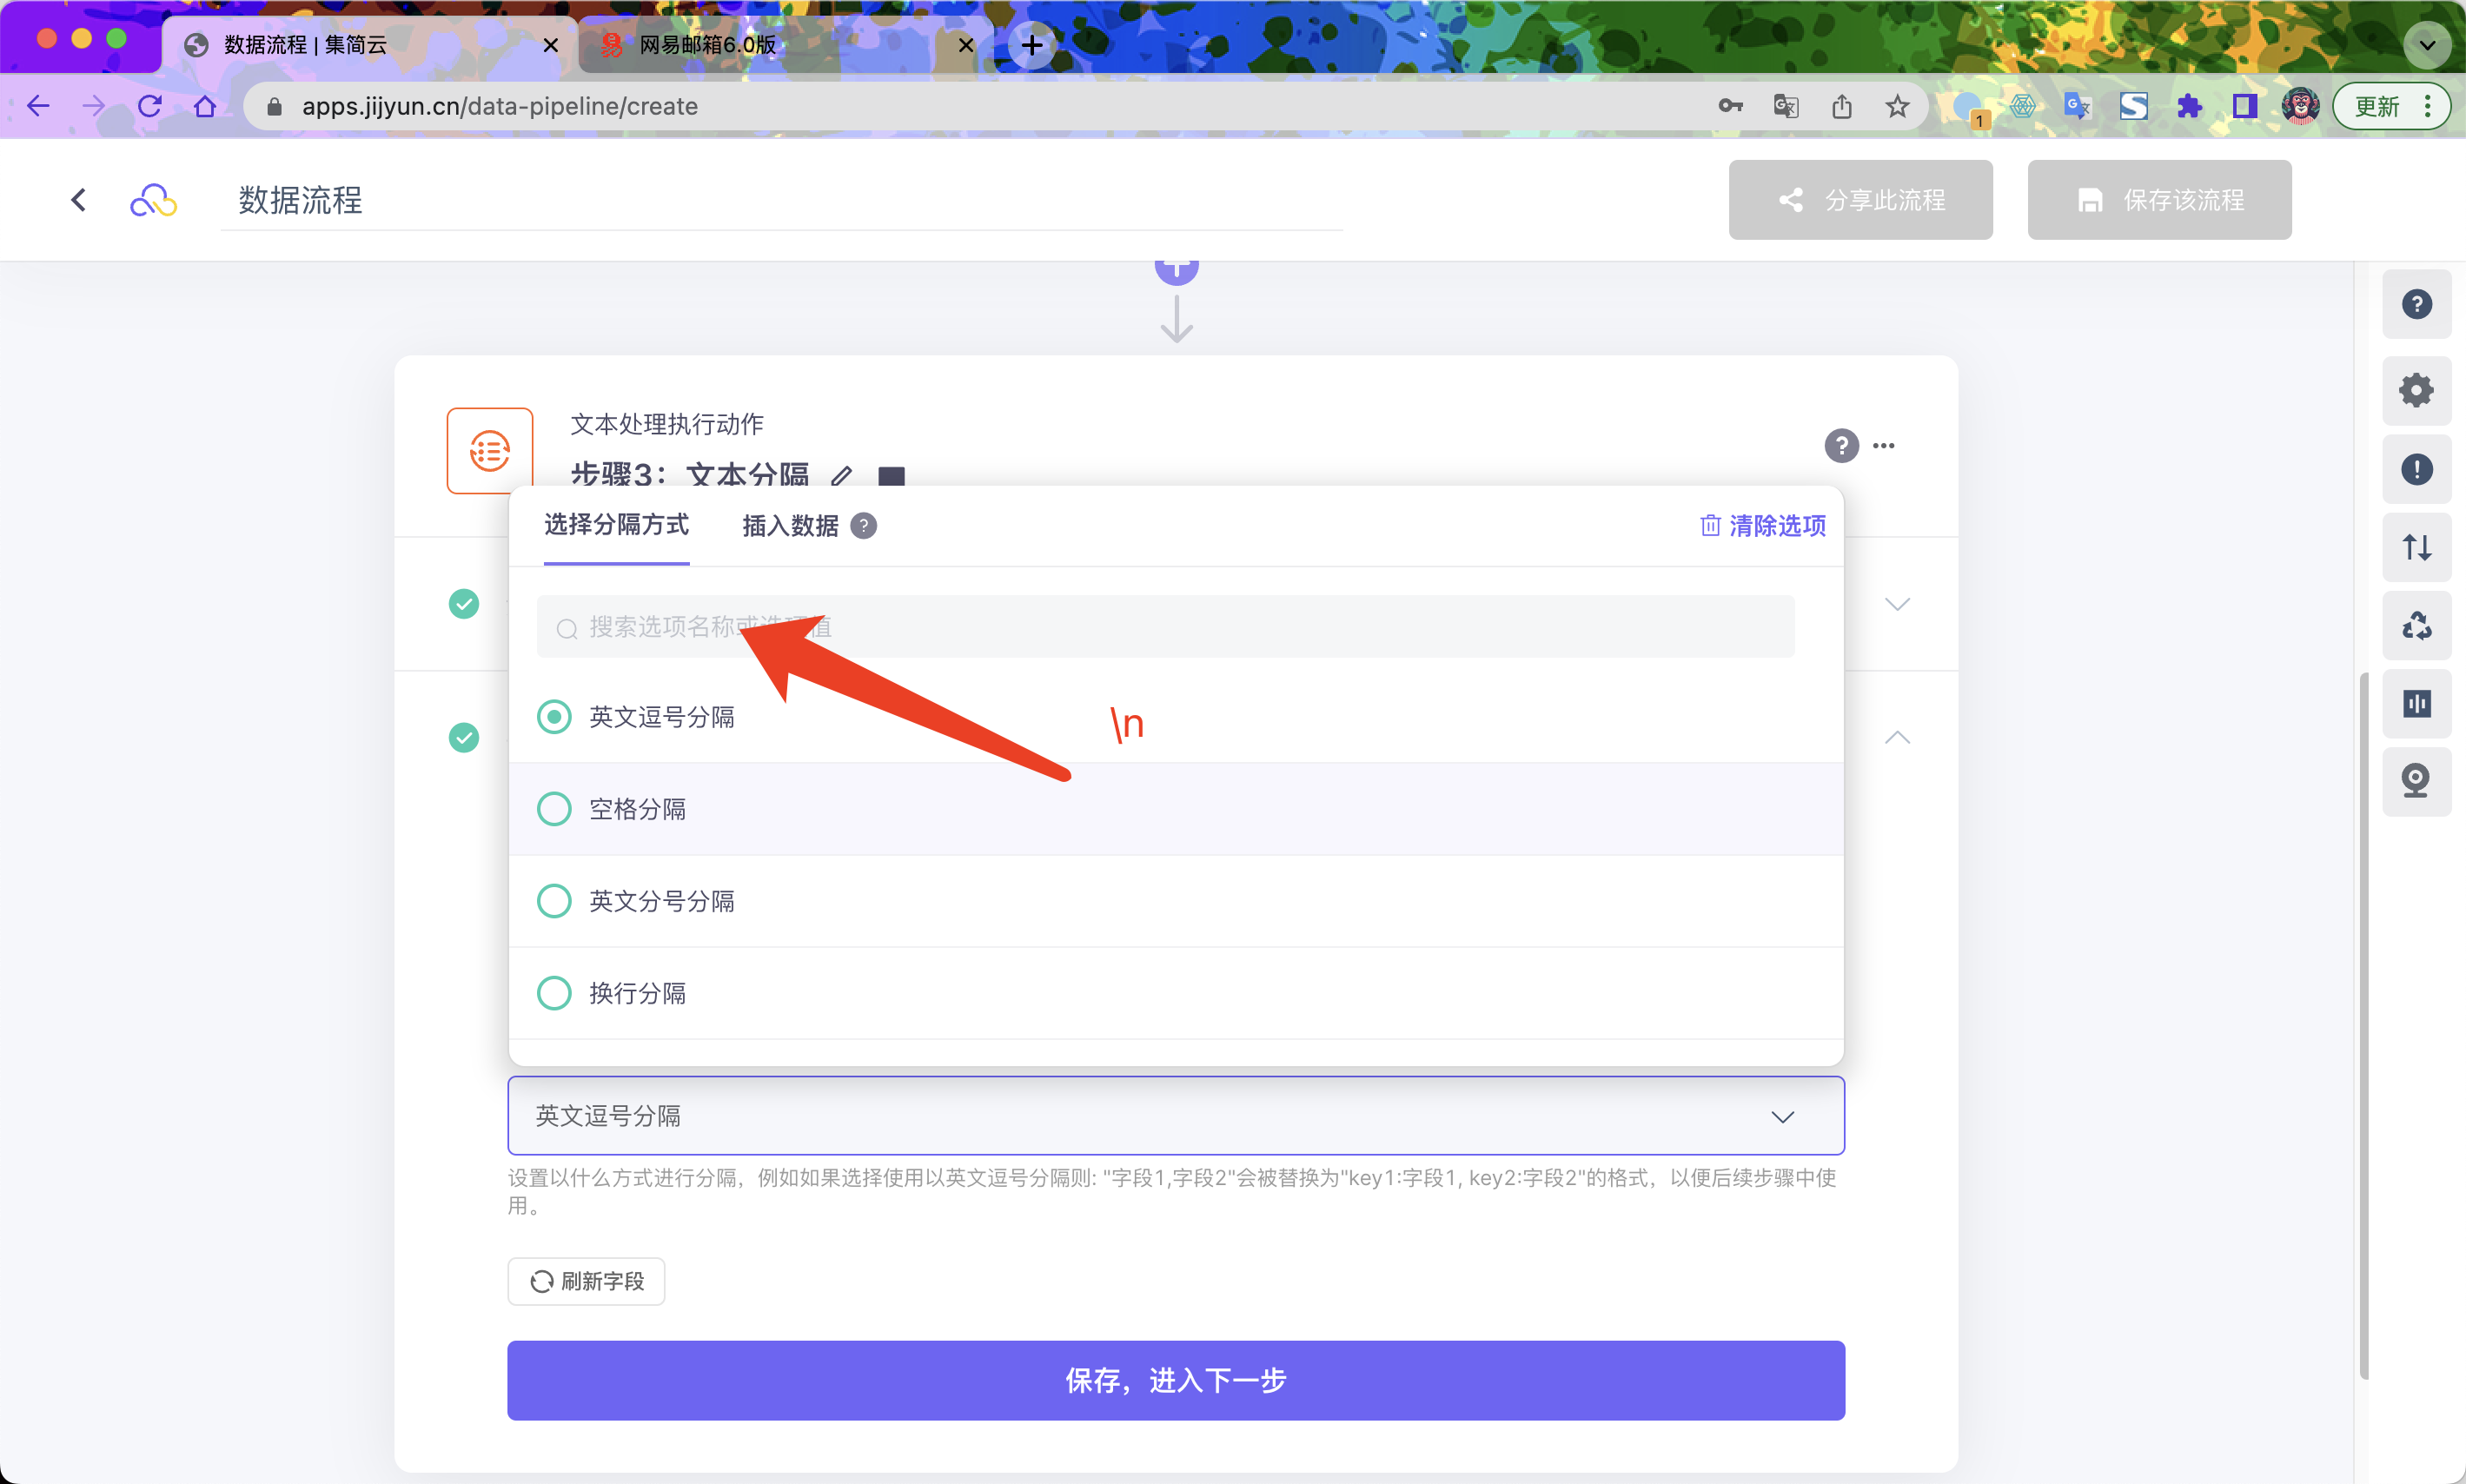Collapse the section with up chevron
Screen dimensions: 2466x1484
tap(1896, 738)
